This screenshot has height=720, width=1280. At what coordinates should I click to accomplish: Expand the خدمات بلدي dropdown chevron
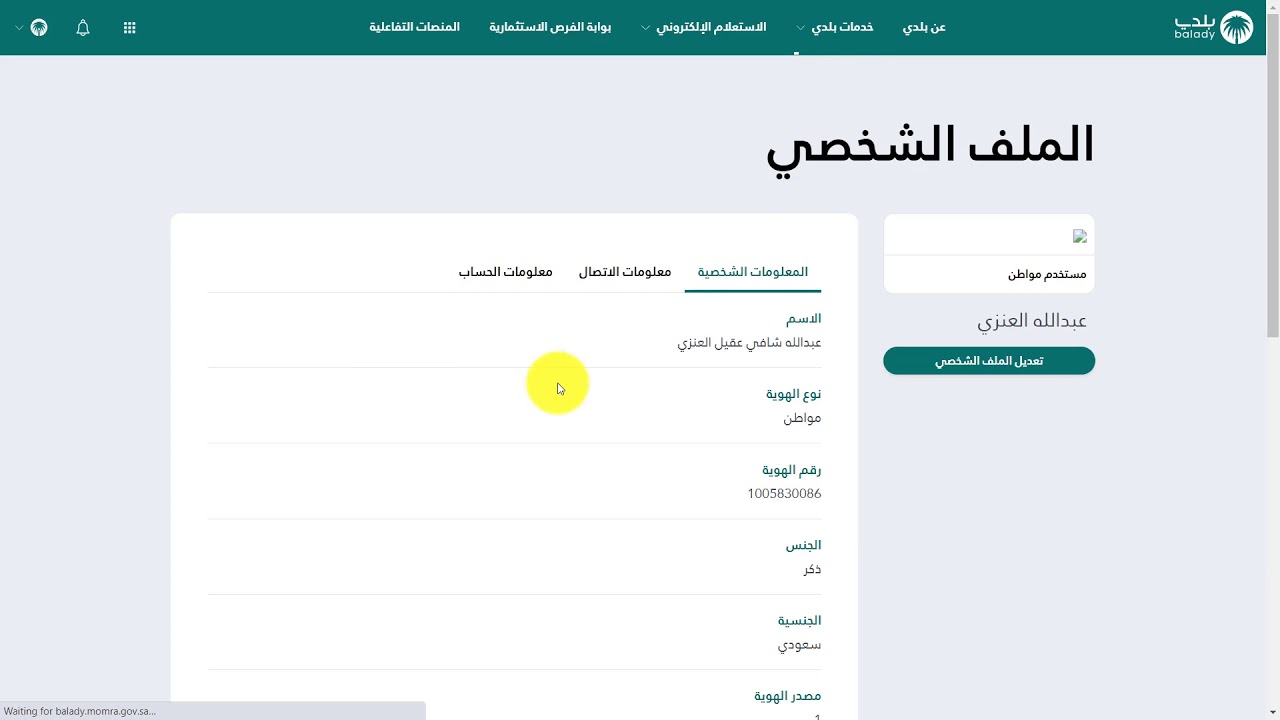[x=800, y=28]
